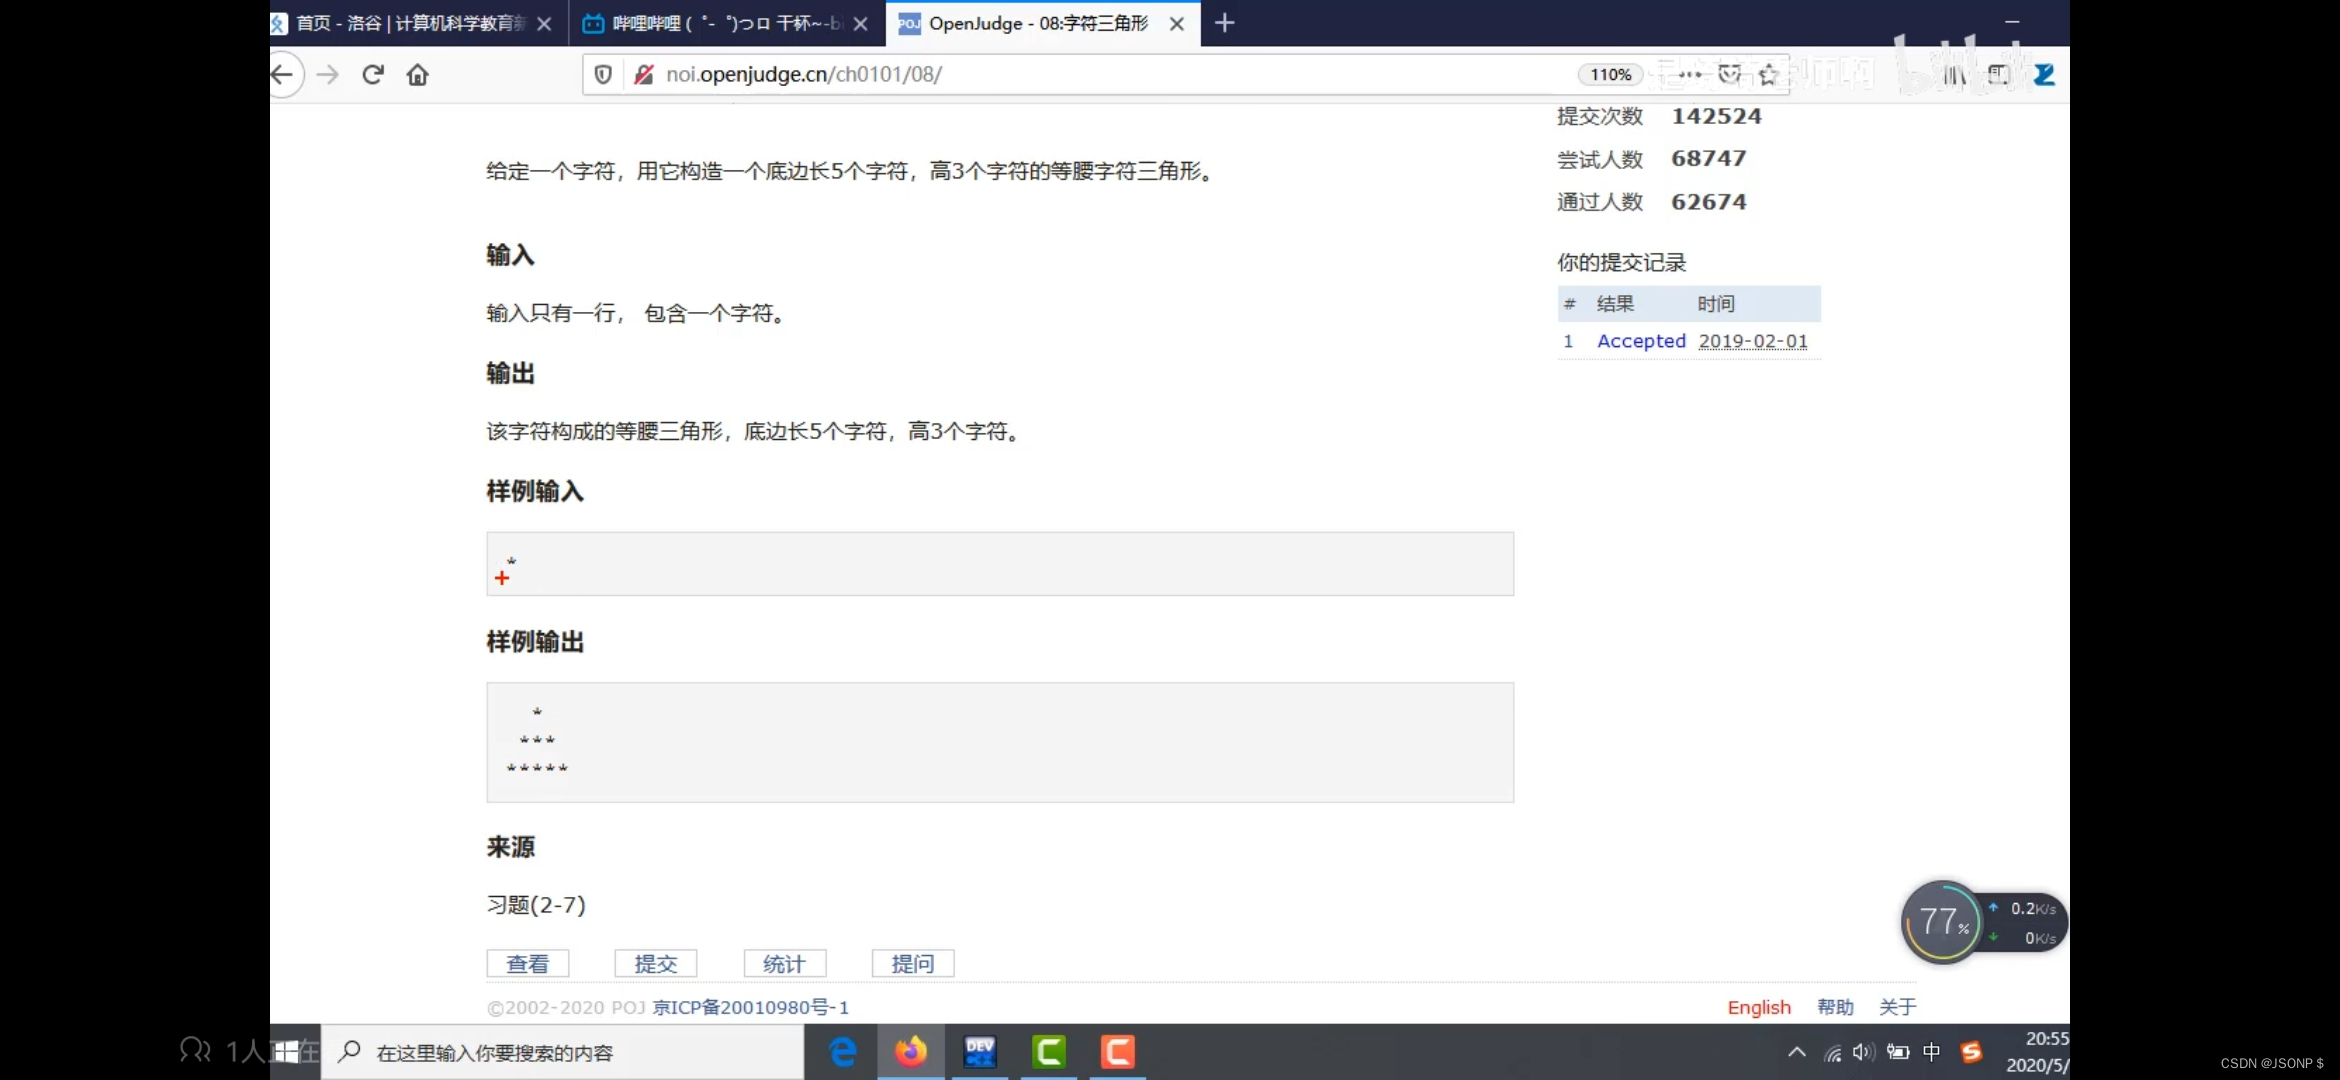This screenshot has width=2340, height=1080.
Task: Go to browser home page
Action: tap(418, 74)
